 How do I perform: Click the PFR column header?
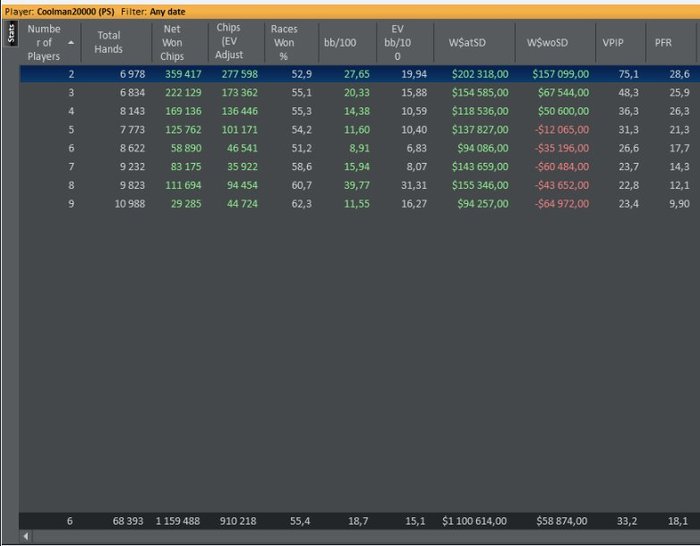tap(663, 42)
